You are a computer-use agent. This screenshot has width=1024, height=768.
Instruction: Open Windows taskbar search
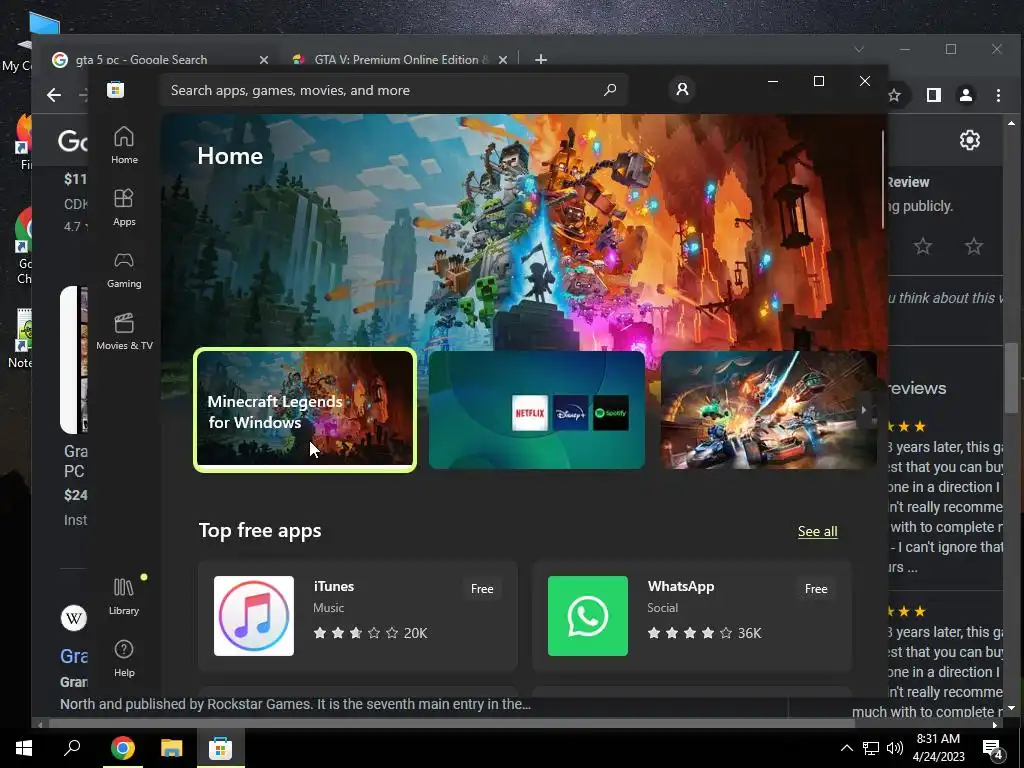click(72, 748)
